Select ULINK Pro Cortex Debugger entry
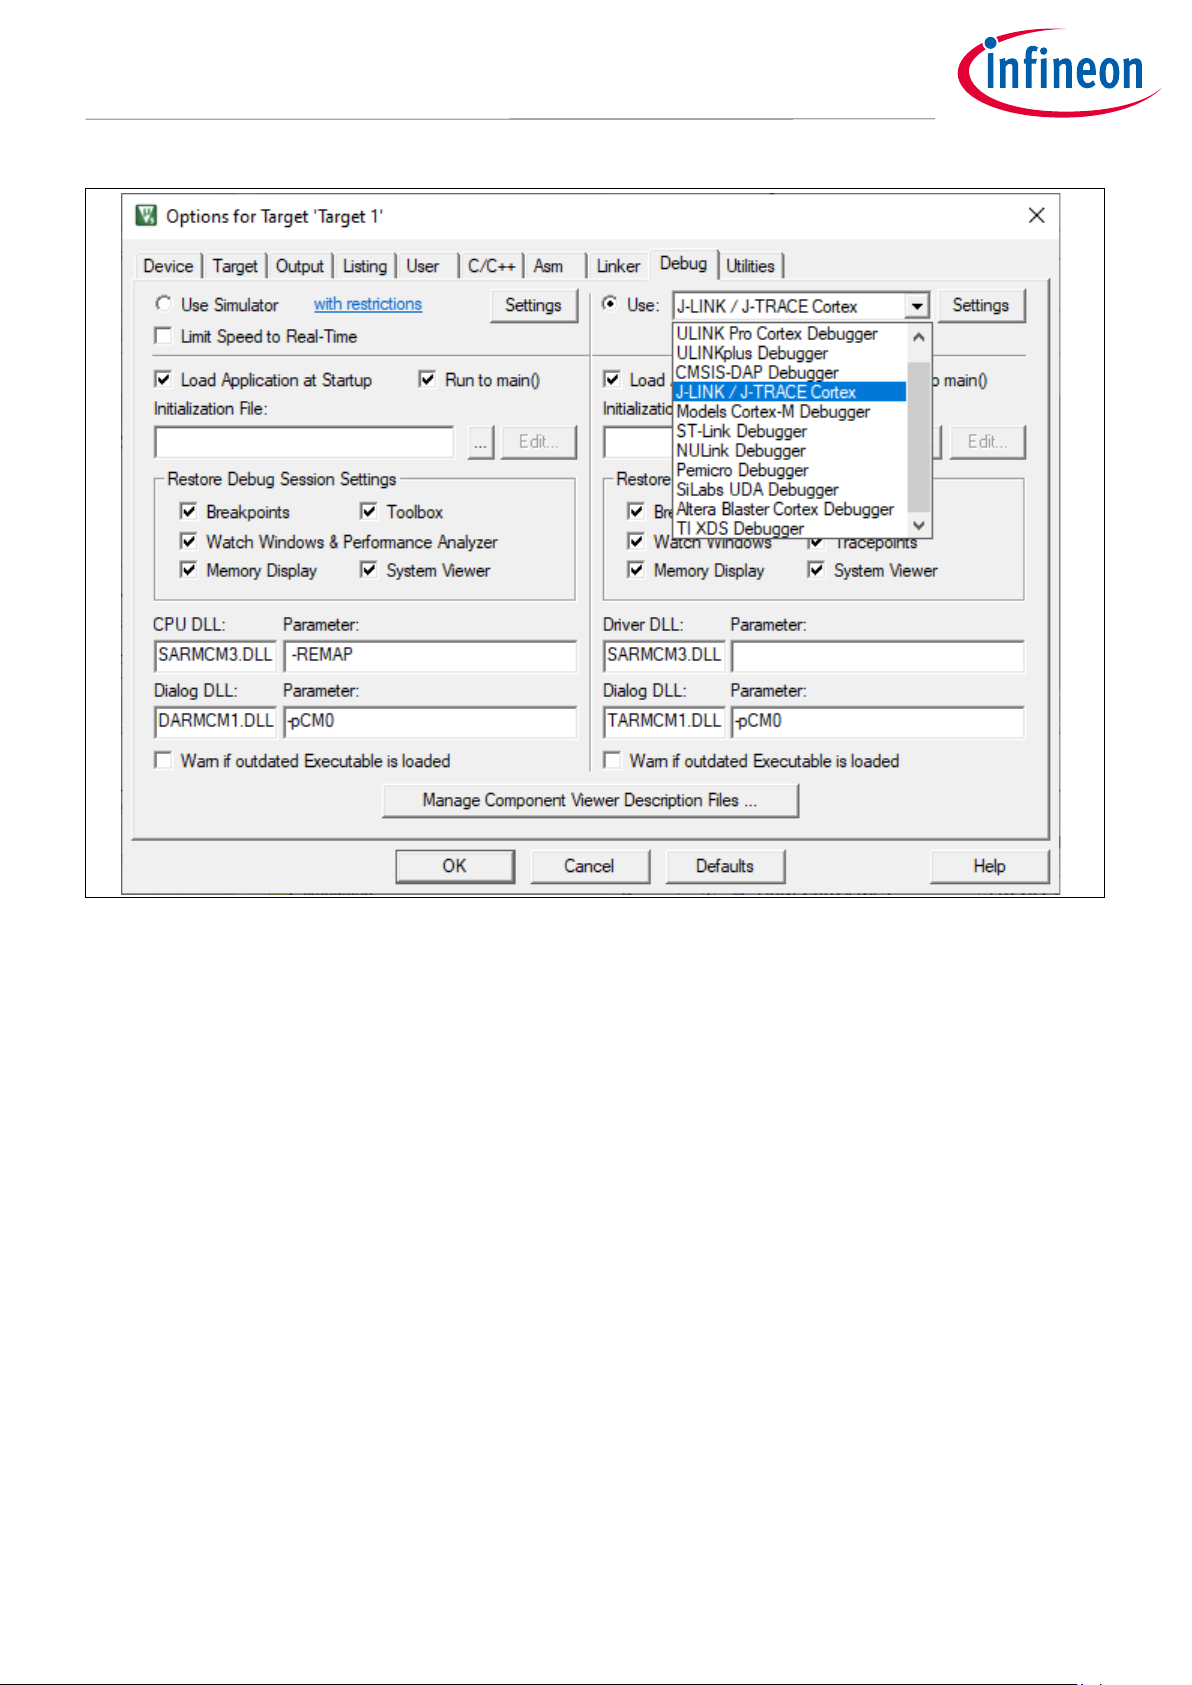This screenshot has height=1685, width=1192. point(776,333)
